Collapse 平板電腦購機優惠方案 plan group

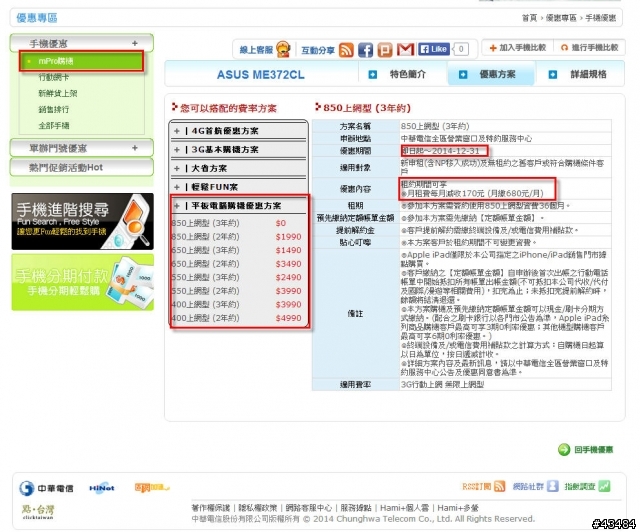pos(239,206)
